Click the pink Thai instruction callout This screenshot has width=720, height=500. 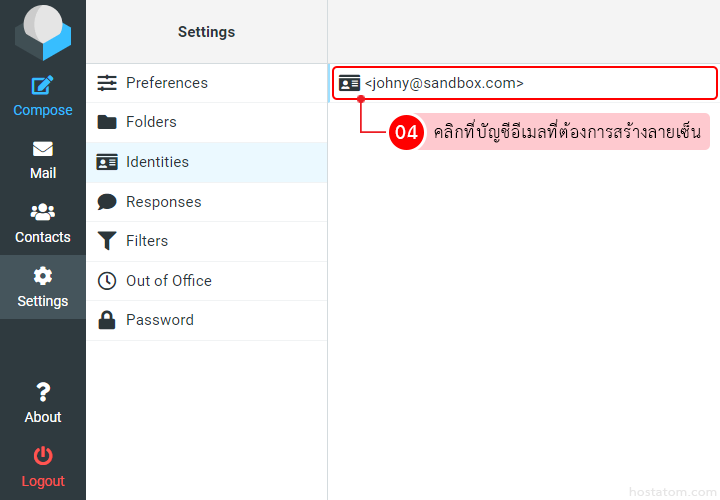coord(566,132)
